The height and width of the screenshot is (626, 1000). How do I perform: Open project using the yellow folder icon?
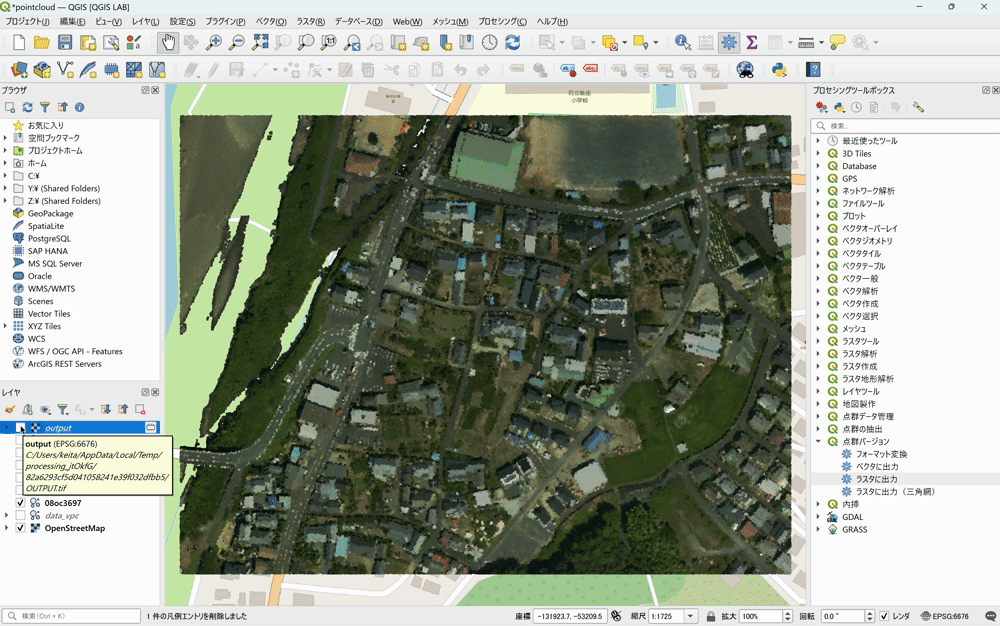click(42, 43)
